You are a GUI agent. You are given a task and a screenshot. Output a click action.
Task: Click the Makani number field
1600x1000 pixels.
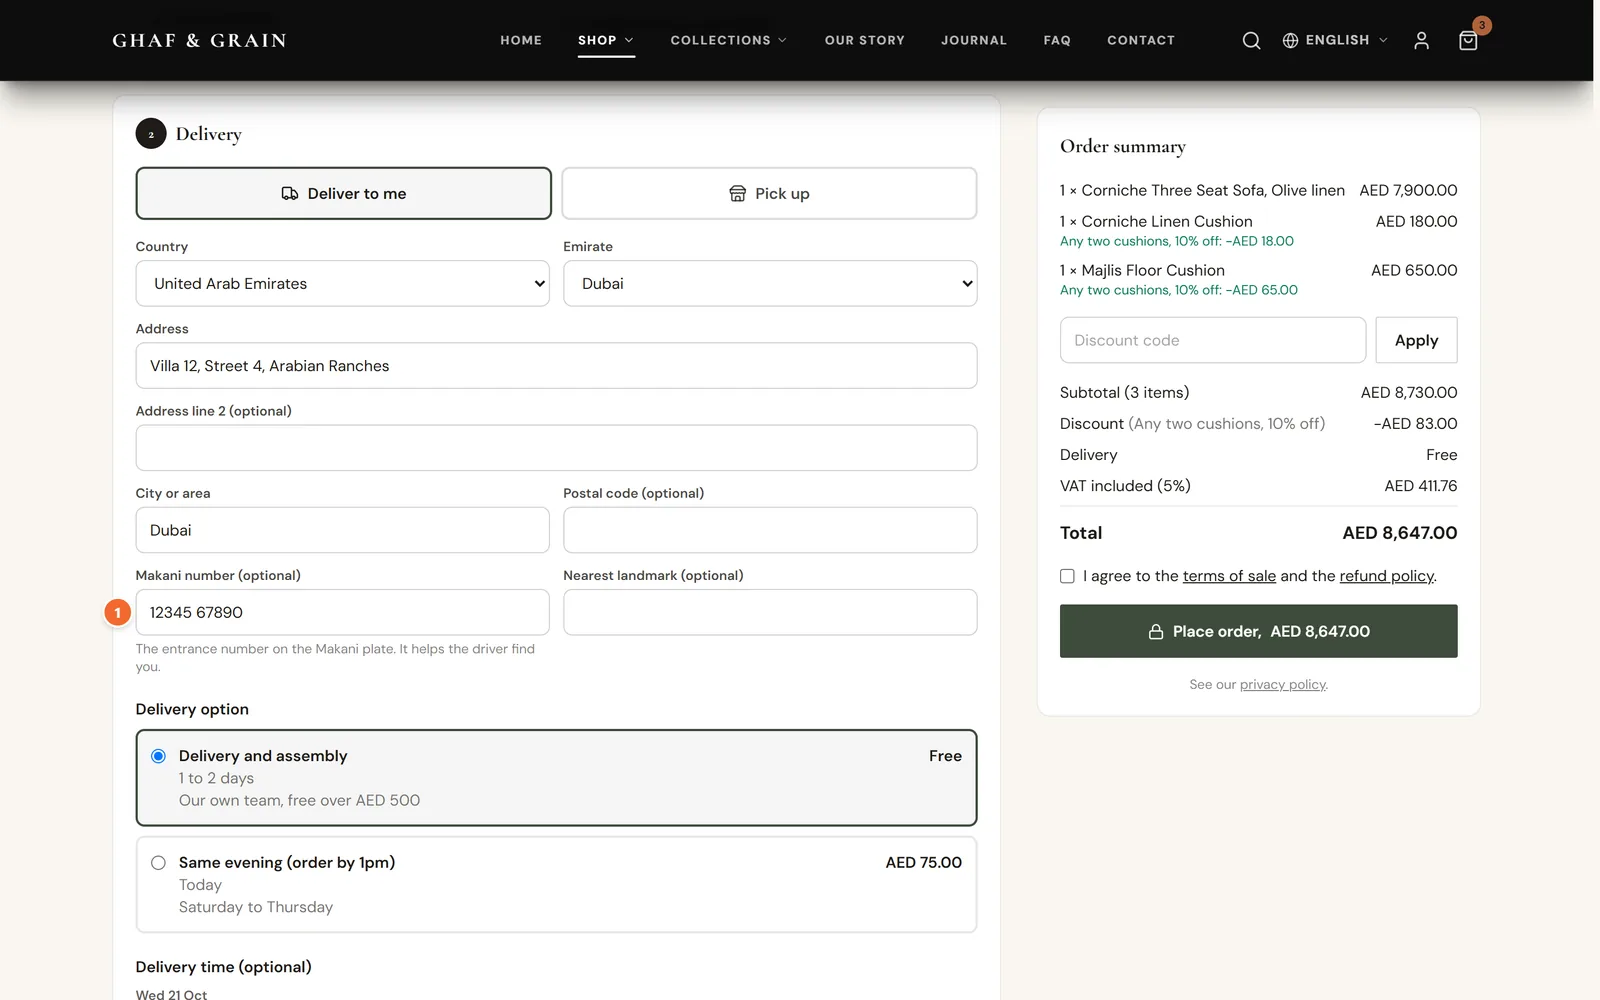[x=343, y=612]
